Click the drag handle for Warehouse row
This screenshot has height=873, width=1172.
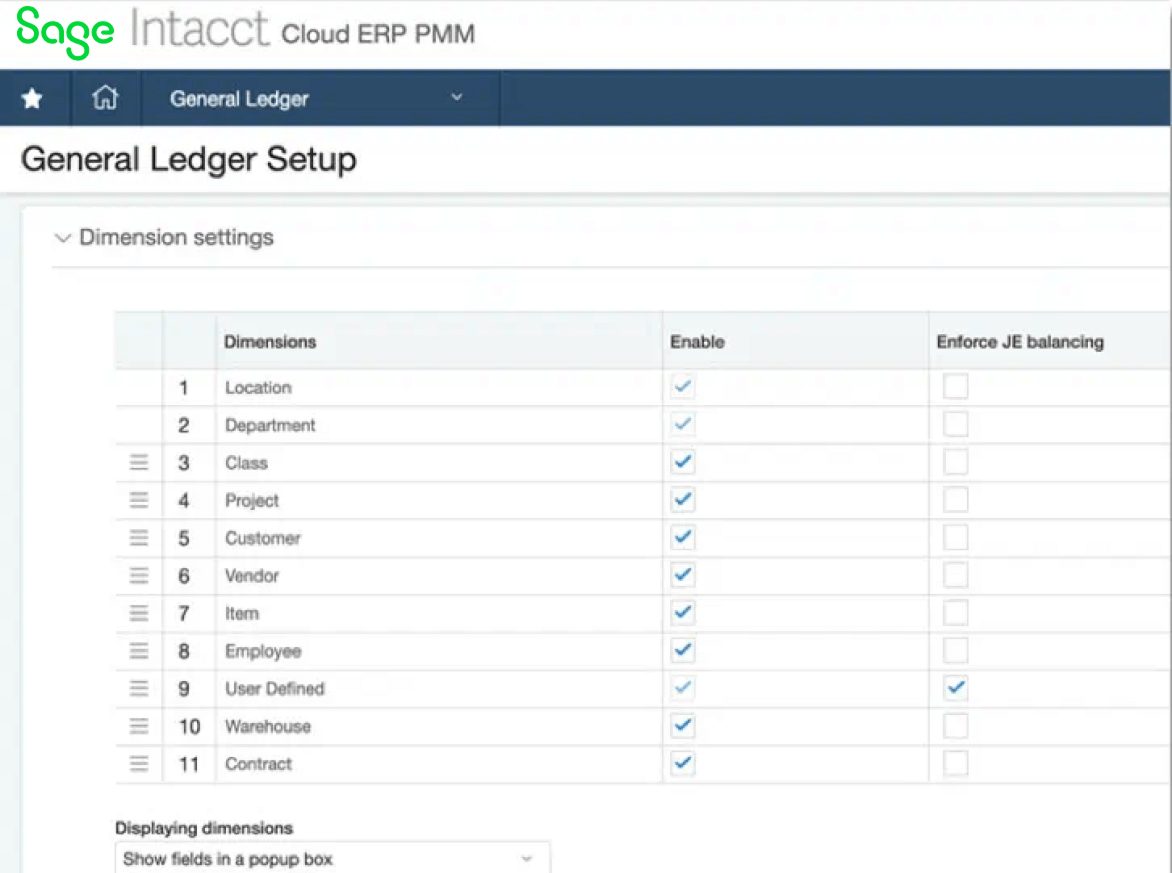(139, 726)
